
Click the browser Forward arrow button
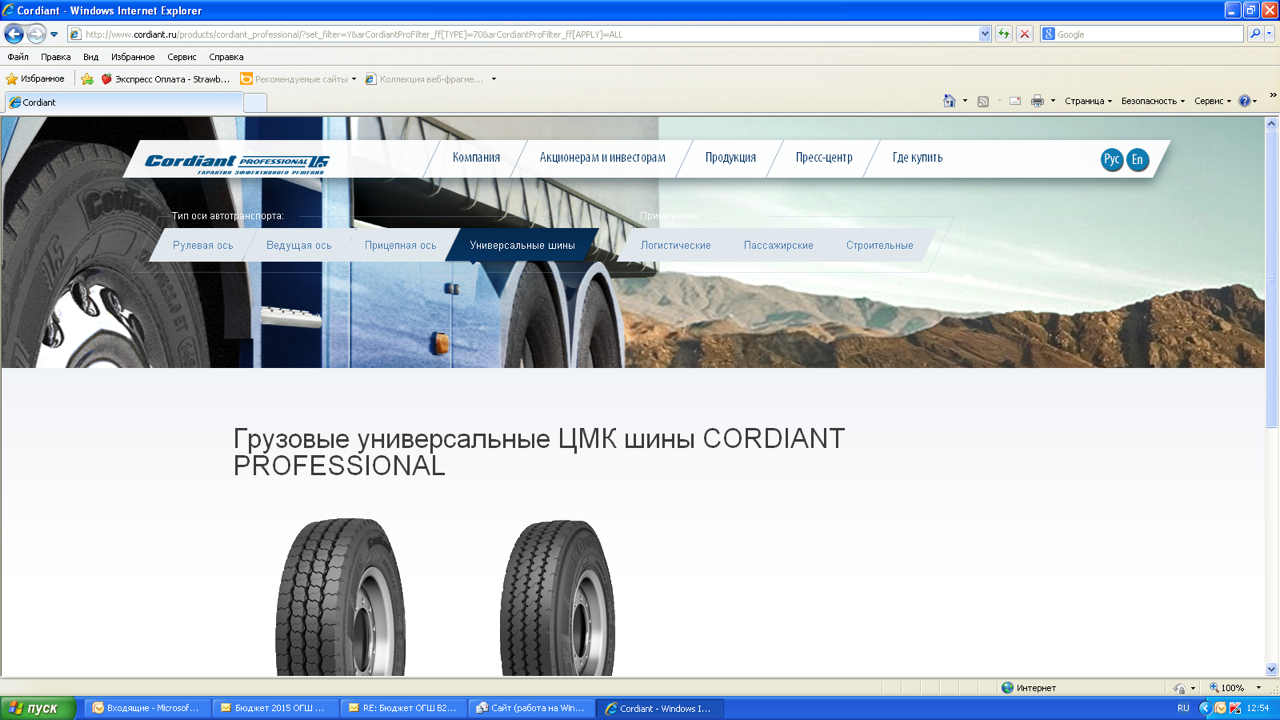[36, 34]
